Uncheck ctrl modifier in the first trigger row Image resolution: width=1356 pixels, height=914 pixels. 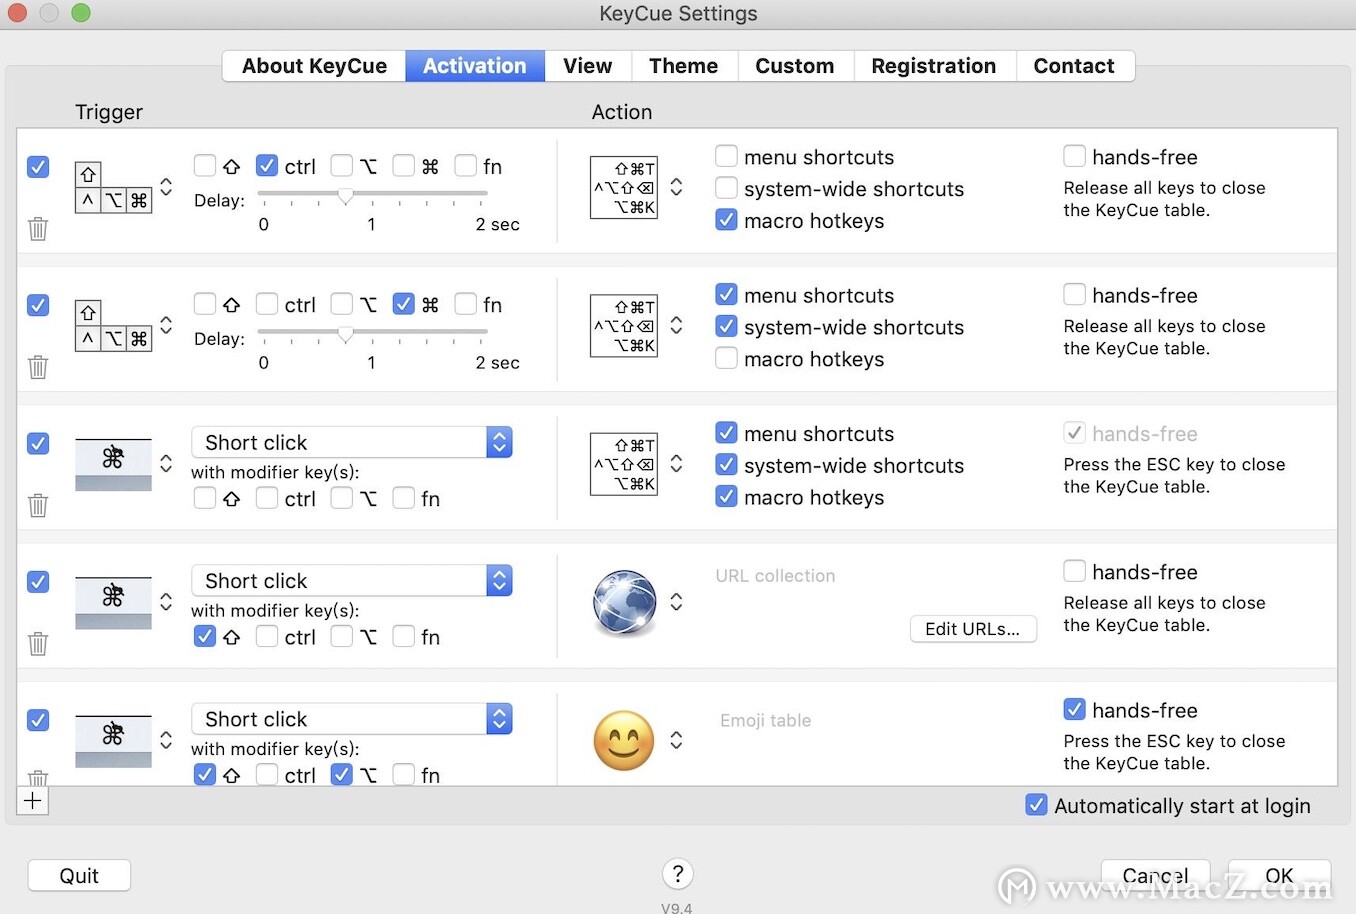[267, 165]
